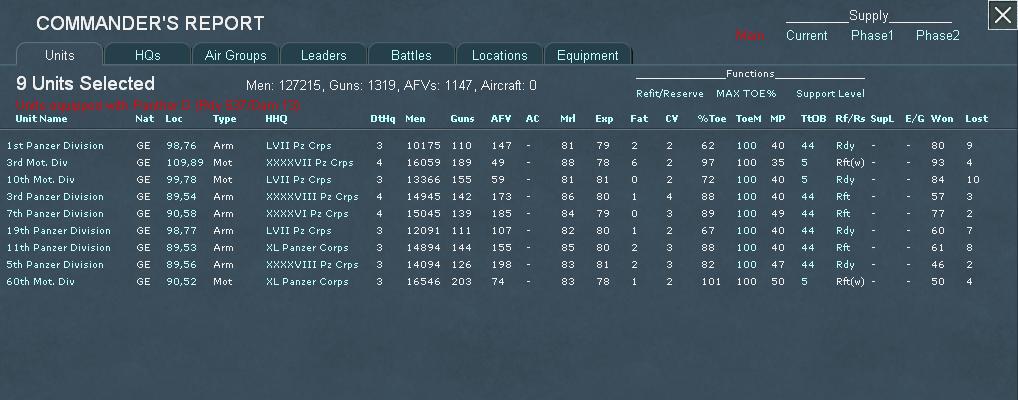Click ToeM value for 11th Panzer Division
The width and height of the screenshot is (1018, 400).
(x=747, y=247)
